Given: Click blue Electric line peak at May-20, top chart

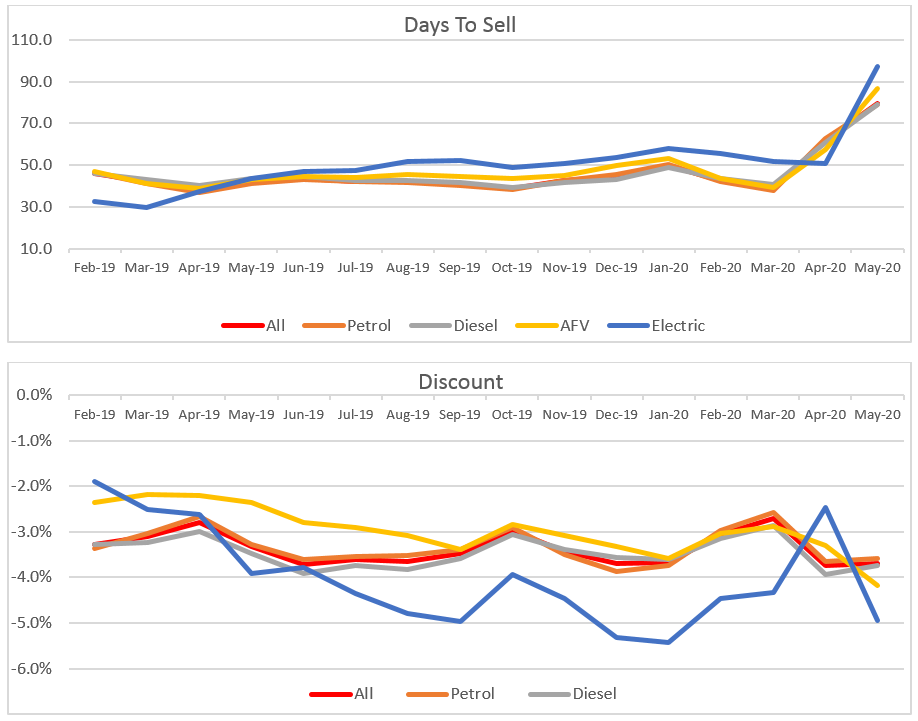Looking at the screenshot, I should pos(877,67).
